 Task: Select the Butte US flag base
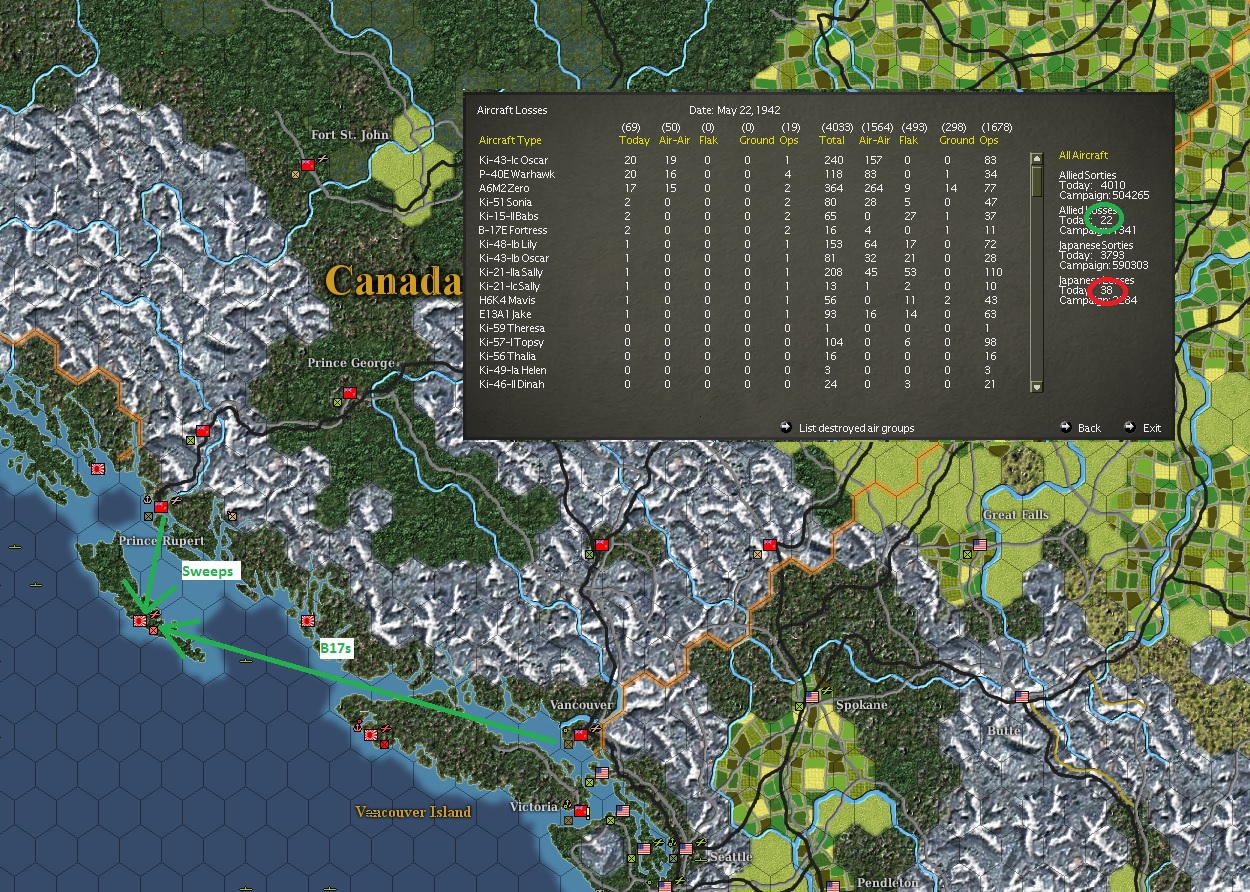[x=1022, y=696]
